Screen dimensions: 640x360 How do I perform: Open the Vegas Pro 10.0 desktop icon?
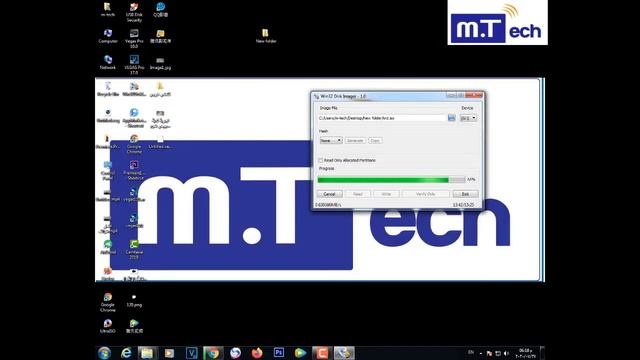(x=134, y=38)
